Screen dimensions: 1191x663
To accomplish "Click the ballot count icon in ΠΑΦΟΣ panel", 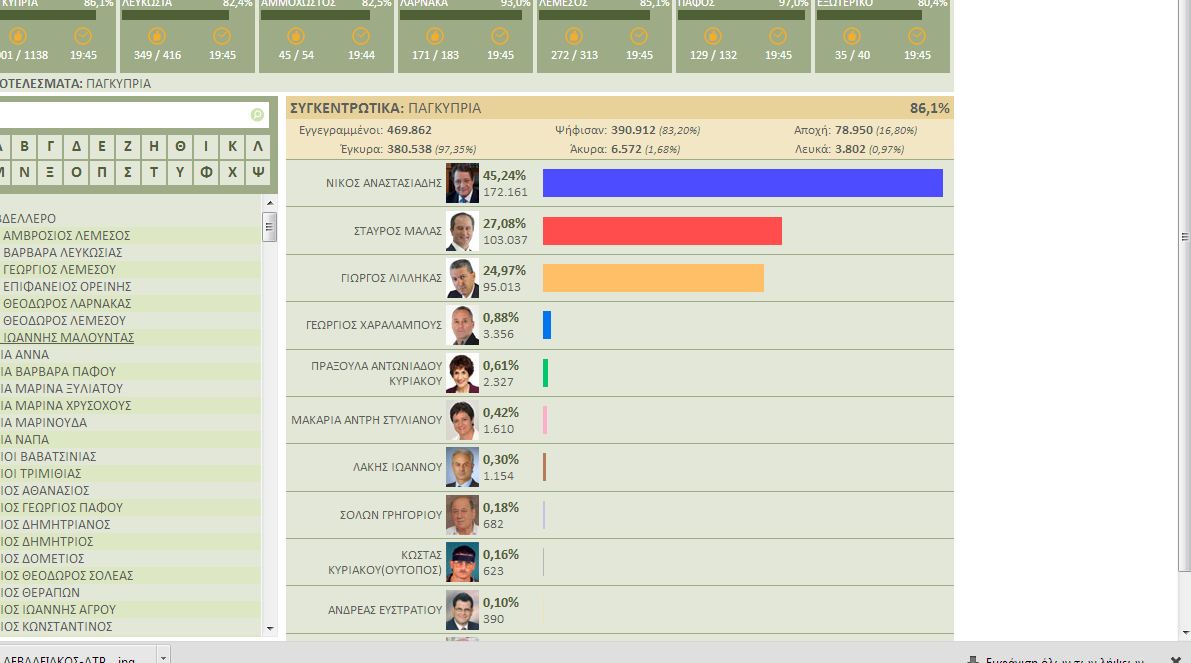I will (713, 36).
